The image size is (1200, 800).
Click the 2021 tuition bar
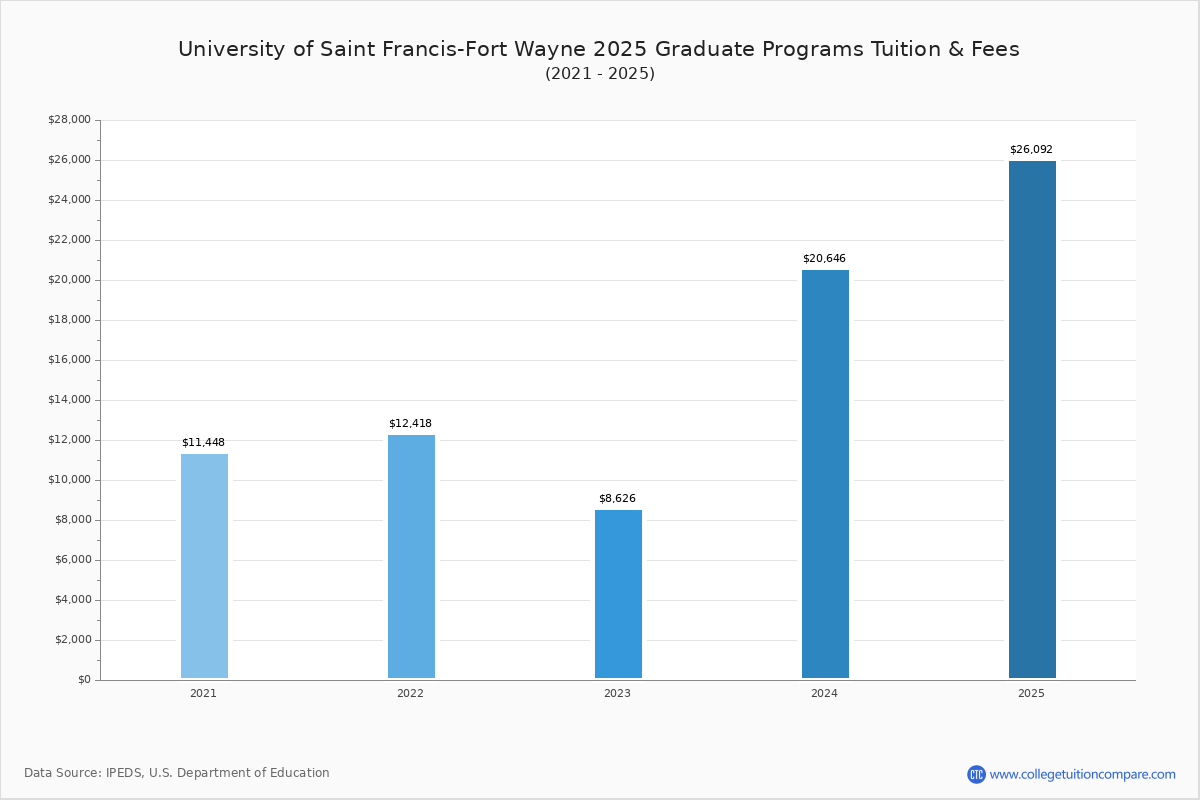[204, 566]
